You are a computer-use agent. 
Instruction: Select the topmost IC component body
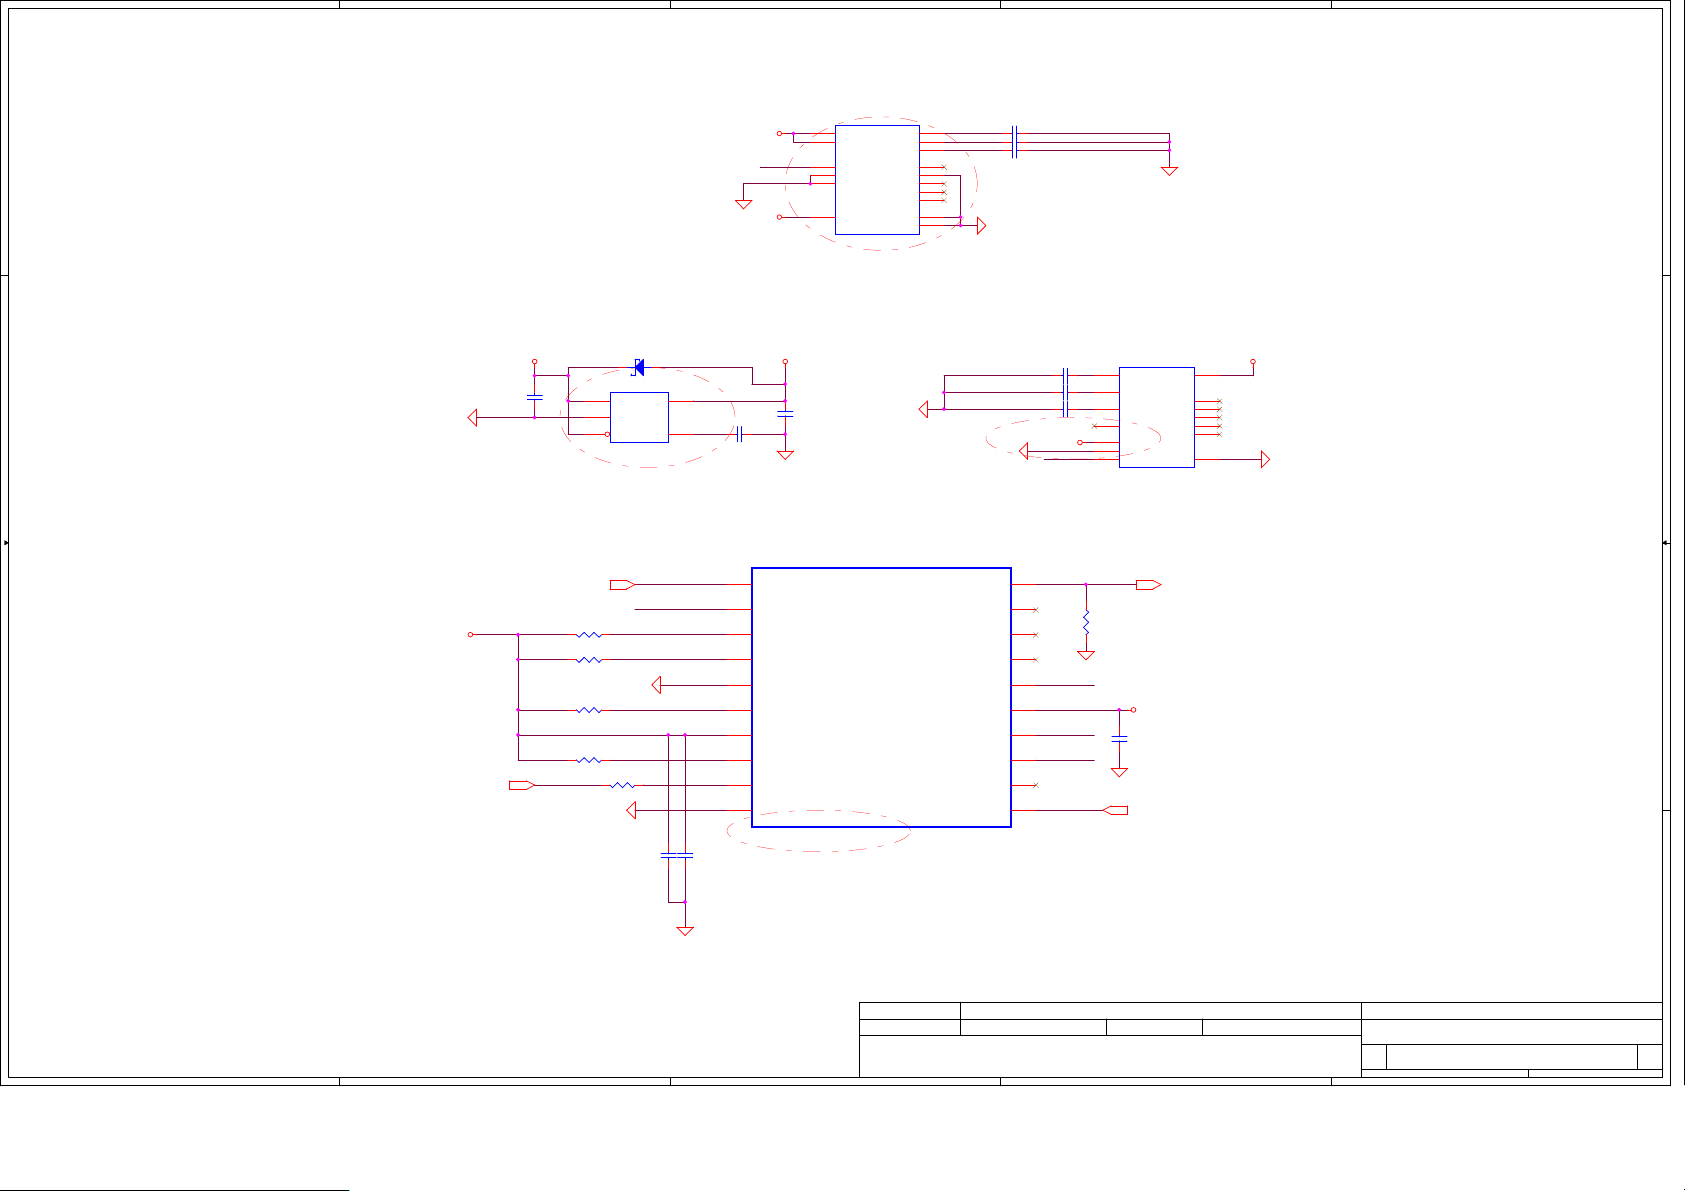tap(877, 180)
